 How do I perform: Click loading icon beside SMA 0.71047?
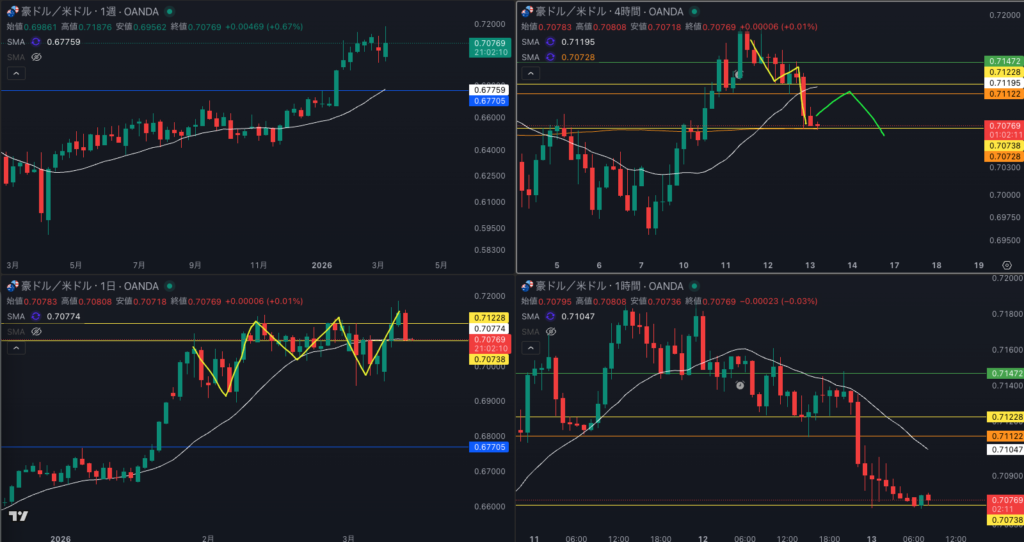click(550, 316)
